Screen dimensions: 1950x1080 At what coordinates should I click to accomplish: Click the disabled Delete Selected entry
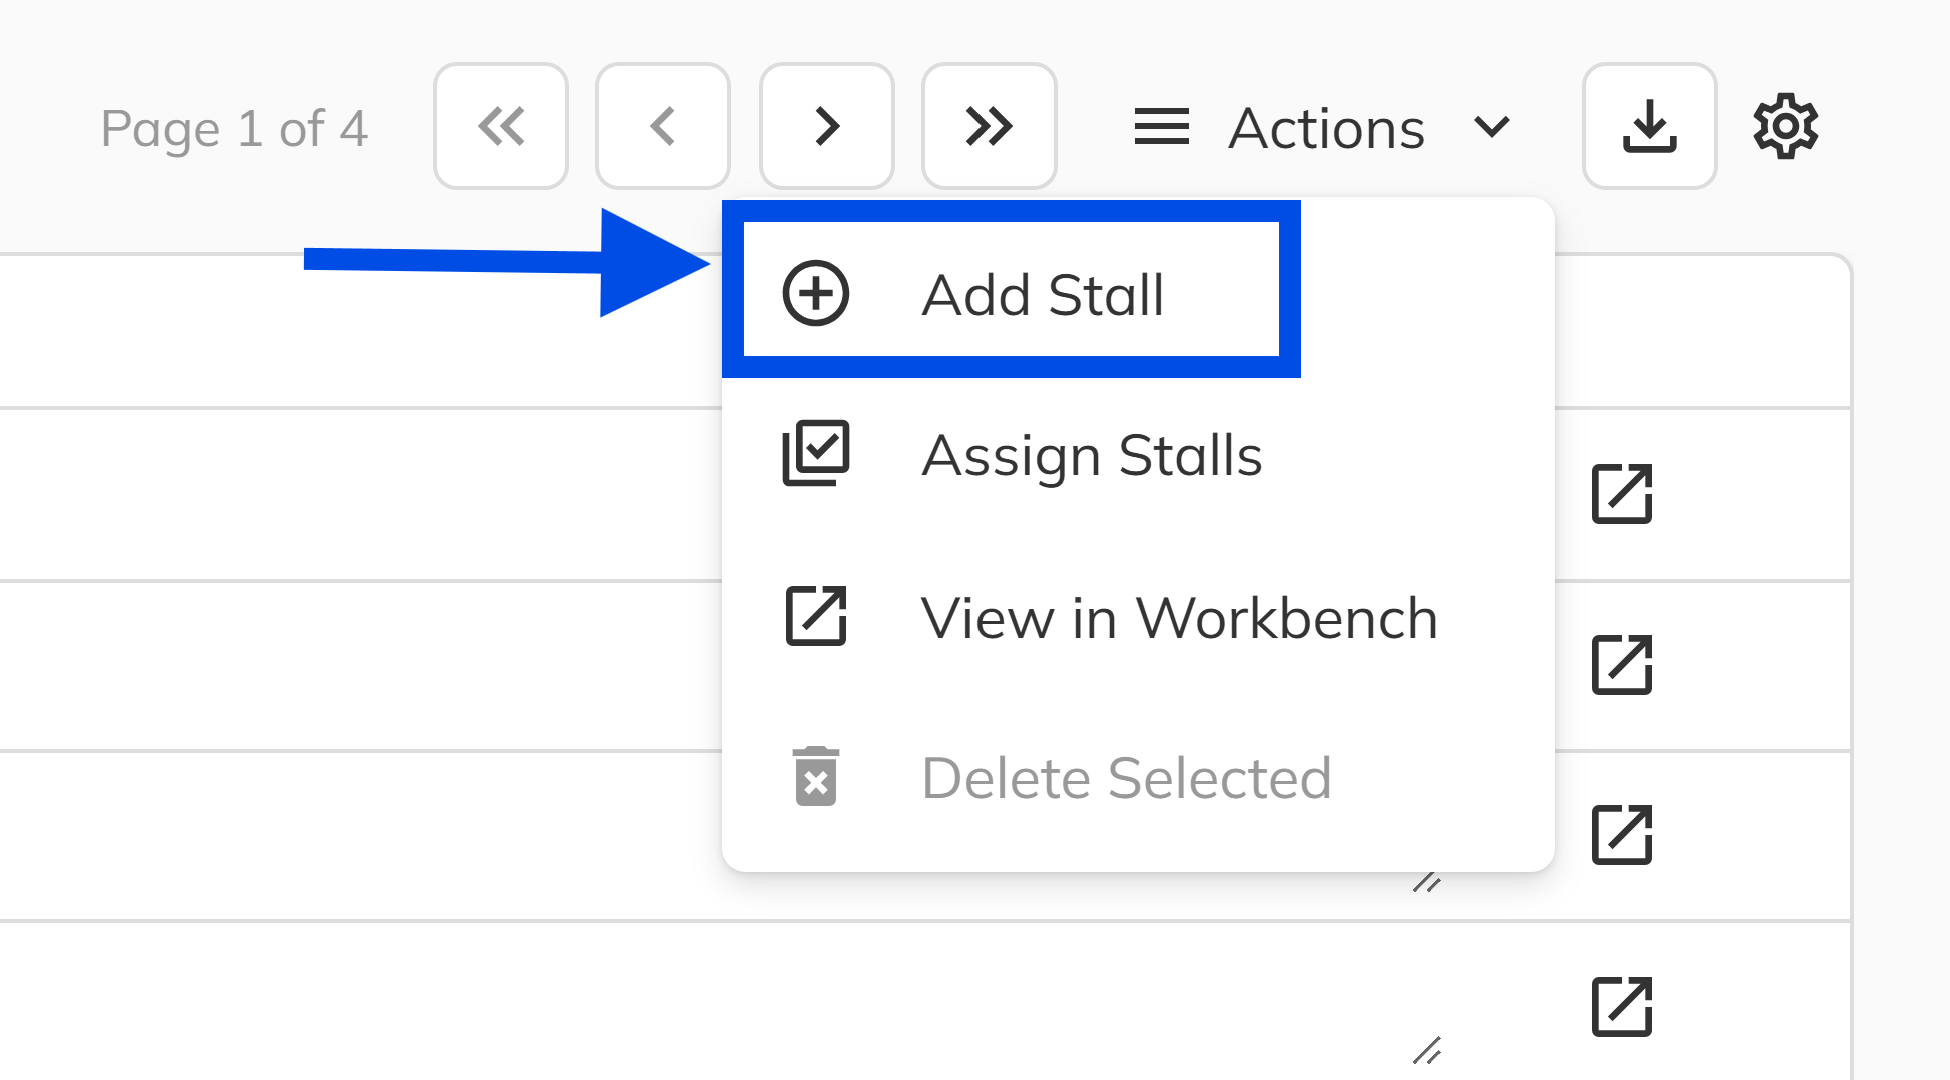tap(1128, 778)
